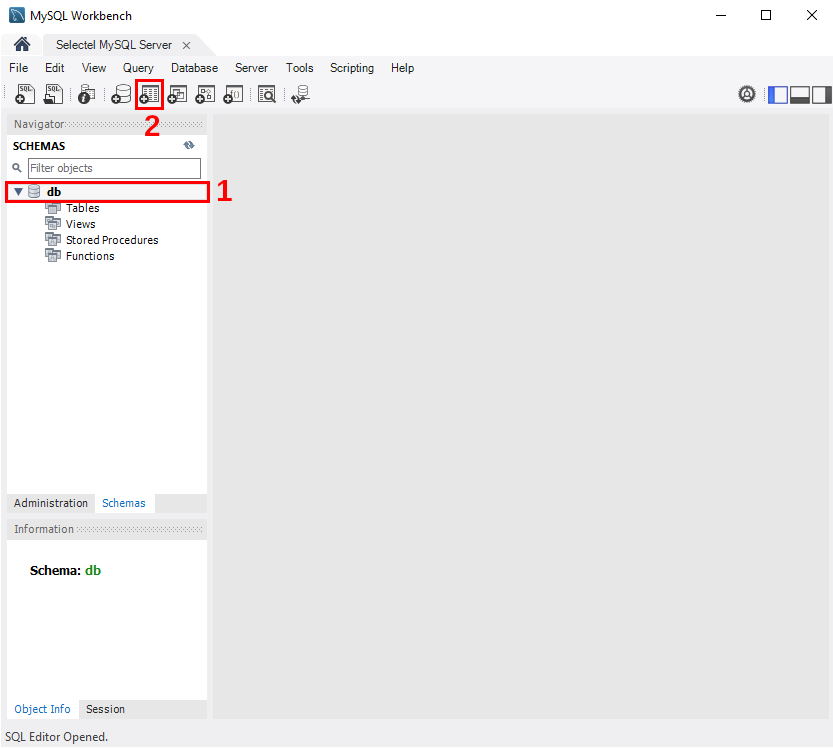The height and width of the screenshot is (748, 833).
Task: Switch to the Session tab
Action: [x=106, y=709]
